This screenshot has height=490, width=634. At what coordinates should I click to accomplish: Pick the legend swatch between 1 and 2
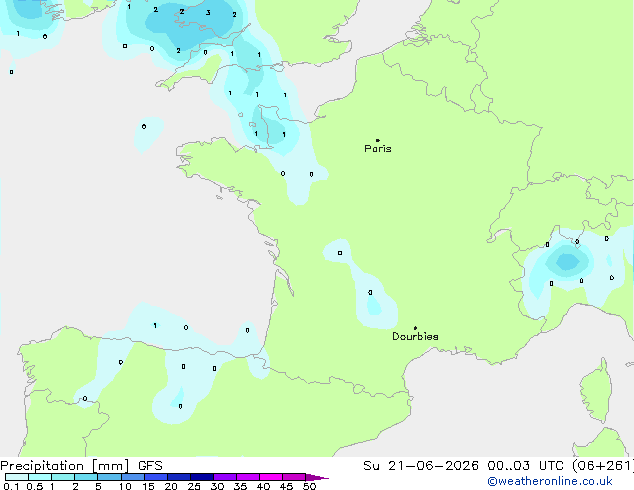[x=63, y=477]
